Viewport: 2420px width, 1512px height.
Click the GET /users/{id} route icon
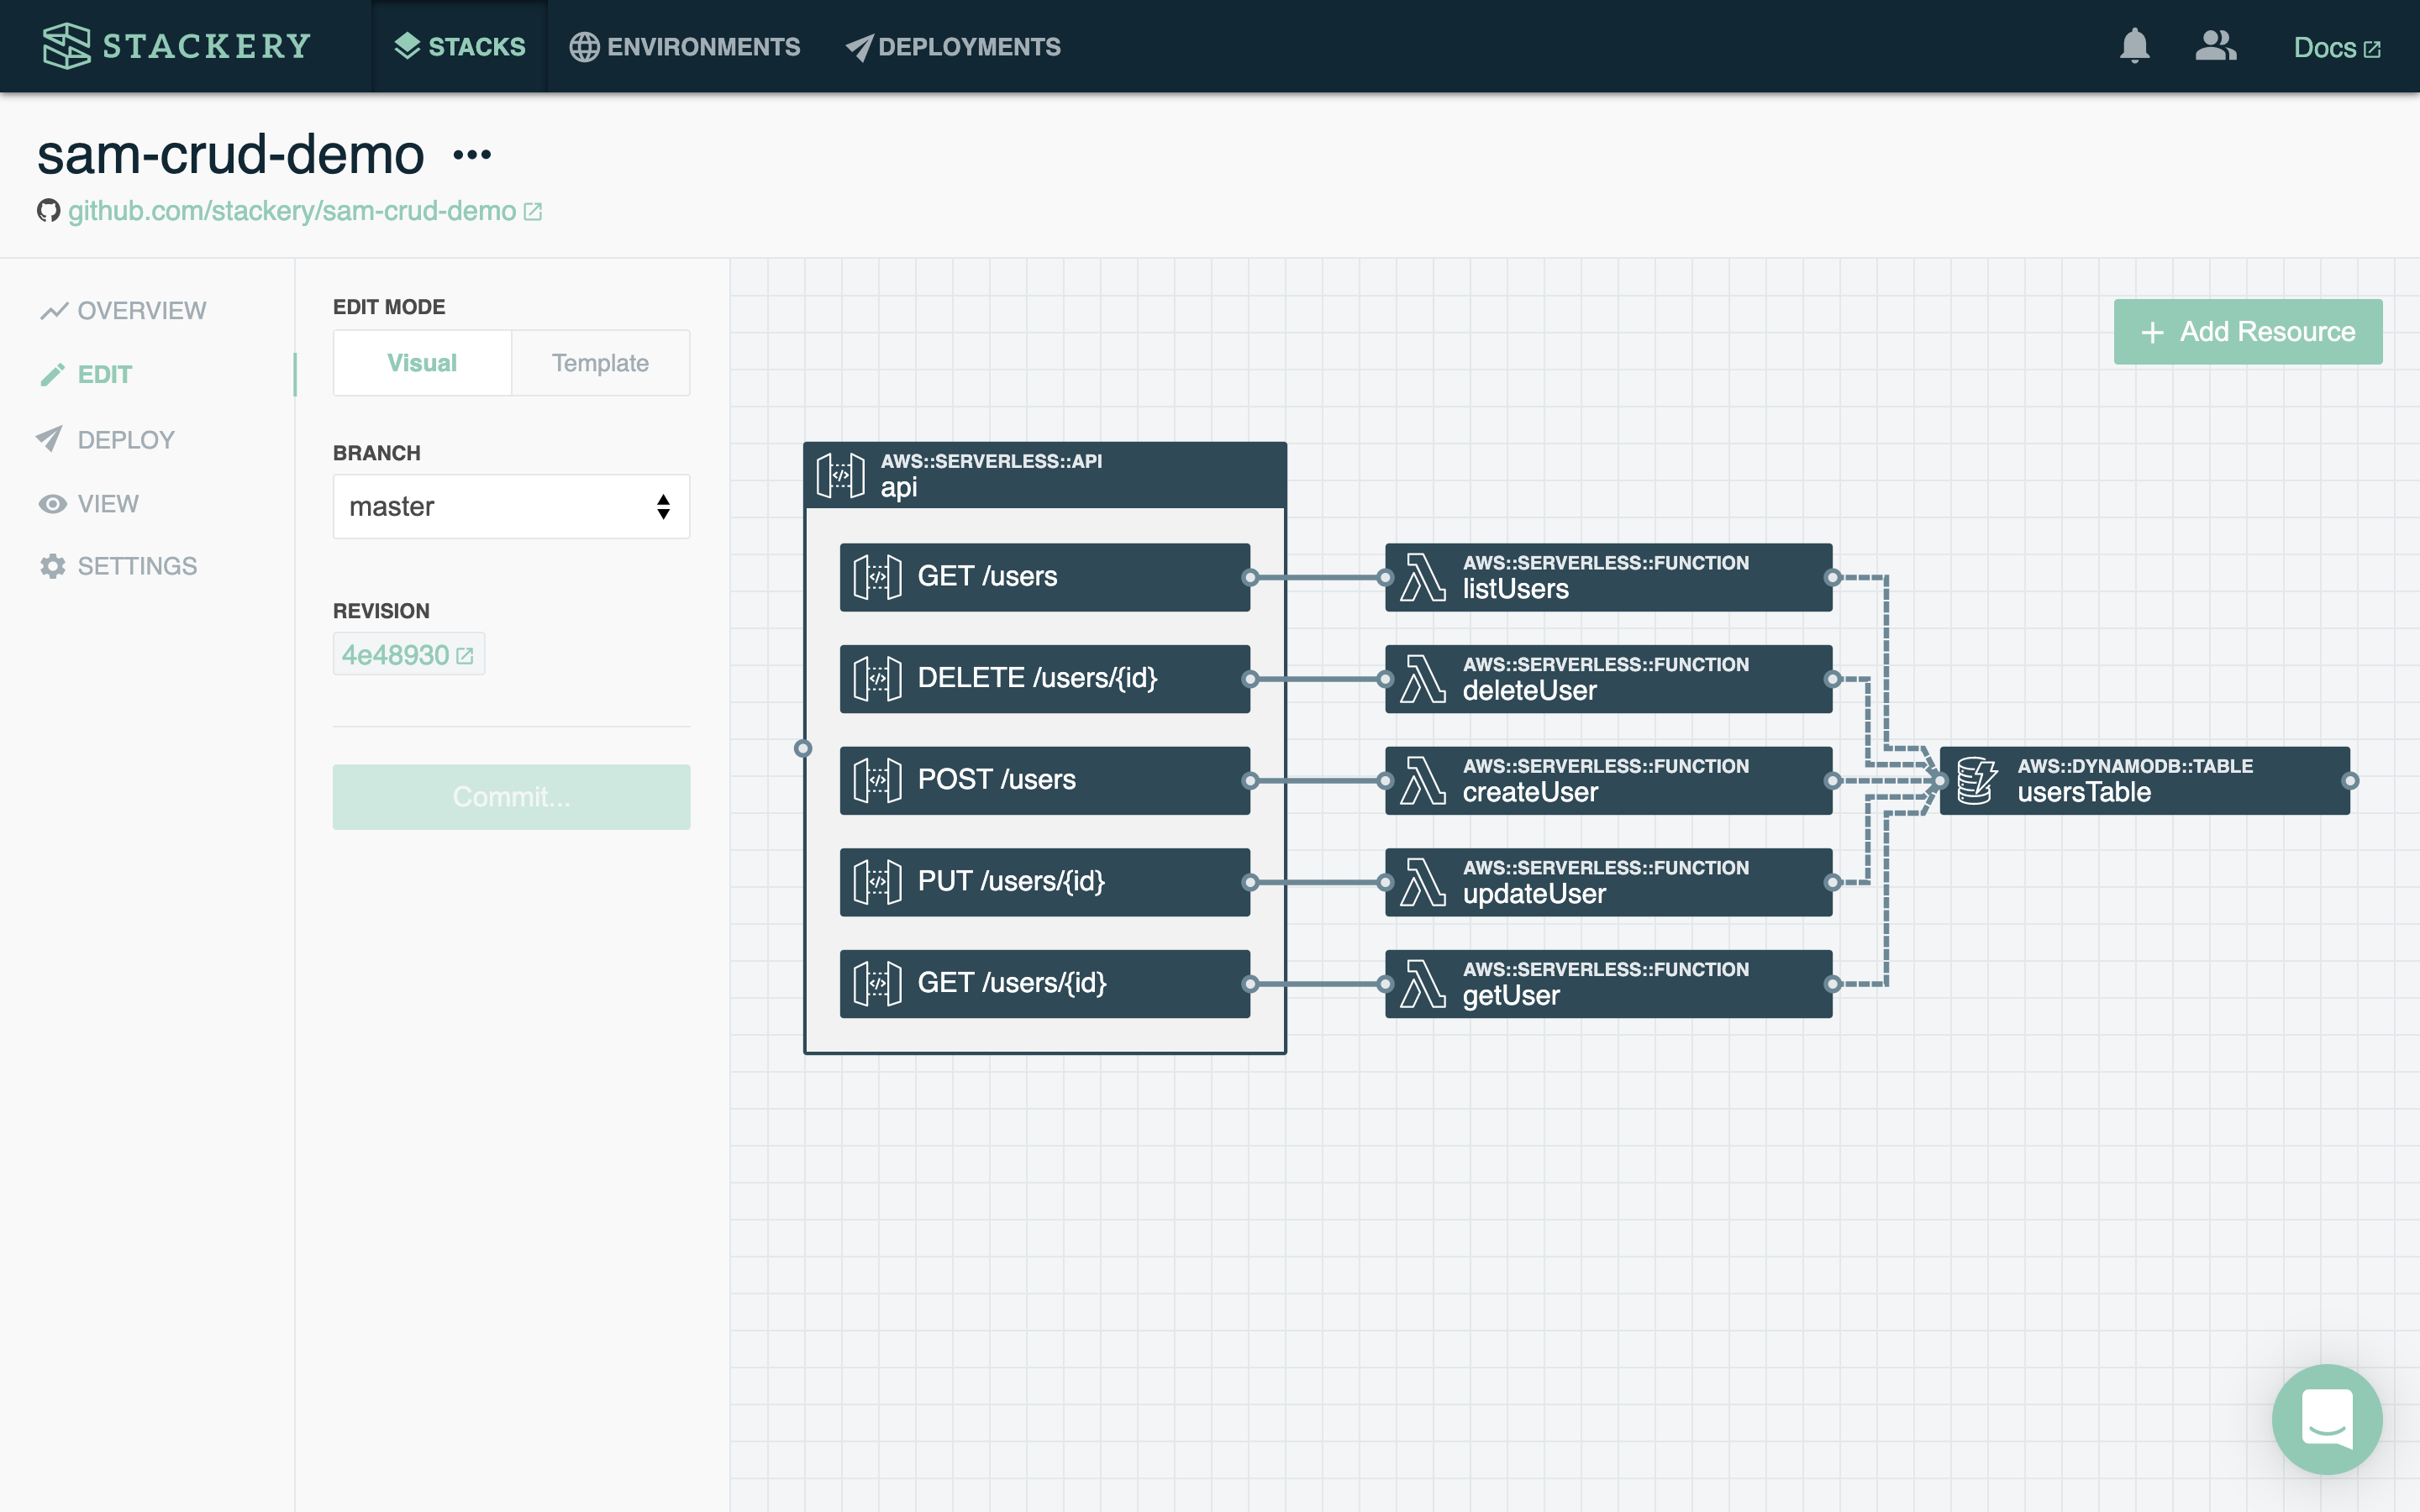click(x=877, y=984)
